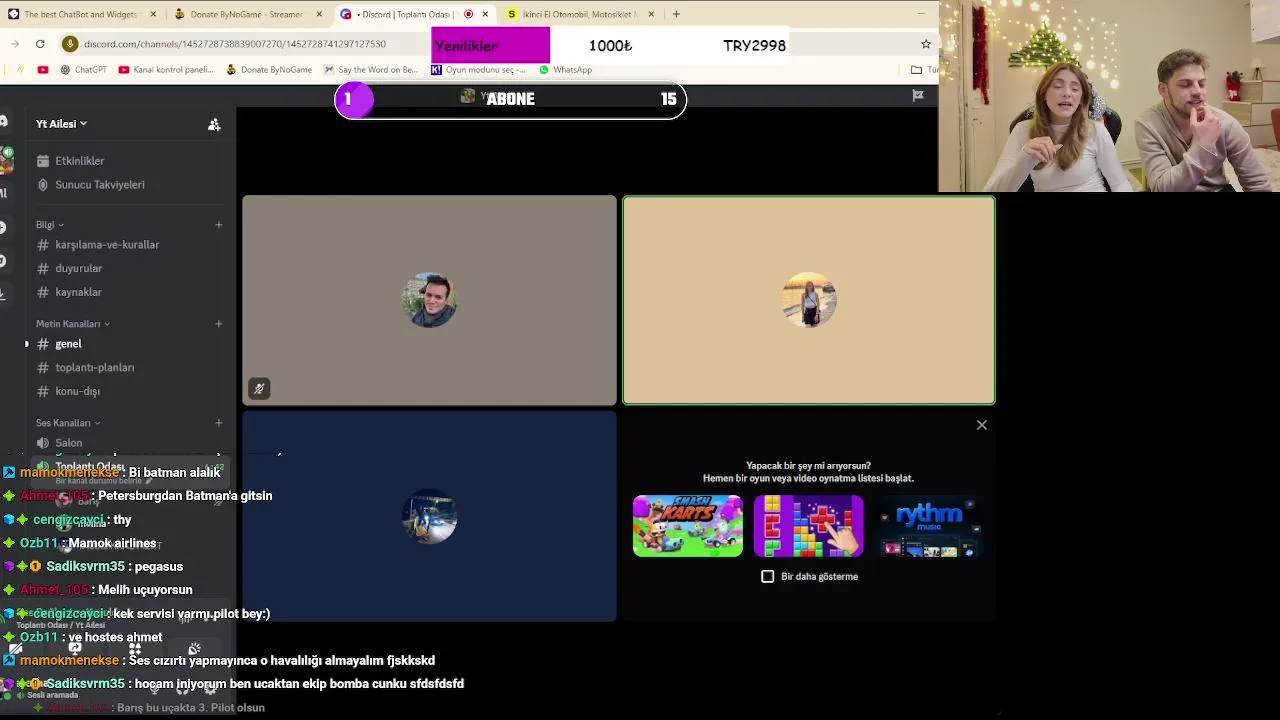Add a channel to Ses Kanalları category
The height and width of the screenshot is (720, 1280).
tap(218, 423)
